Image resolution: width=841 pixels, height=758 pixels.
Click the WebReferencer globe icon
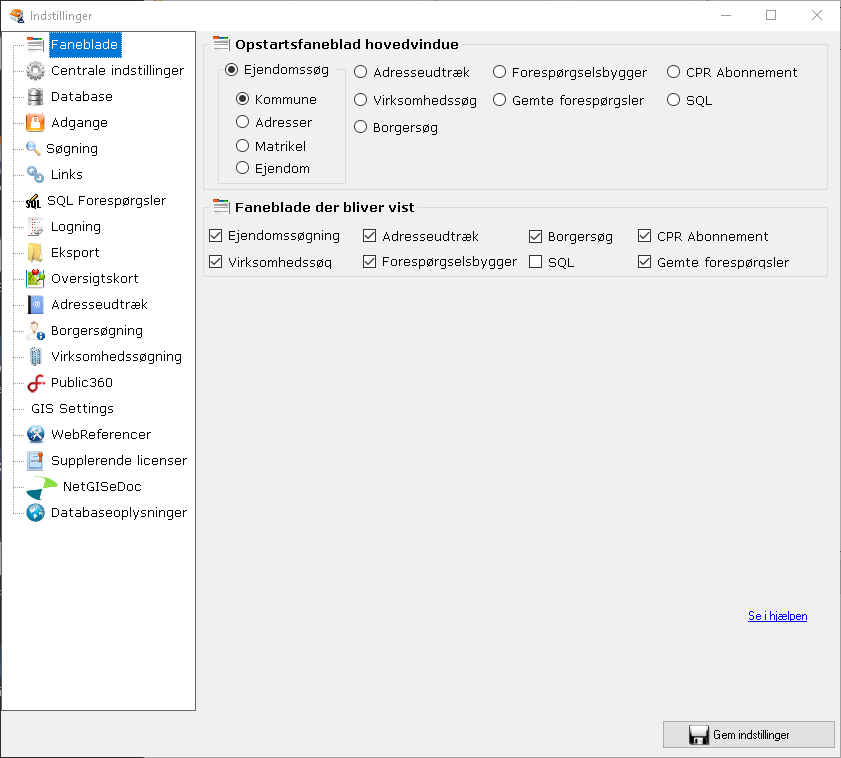click(33, 434)
